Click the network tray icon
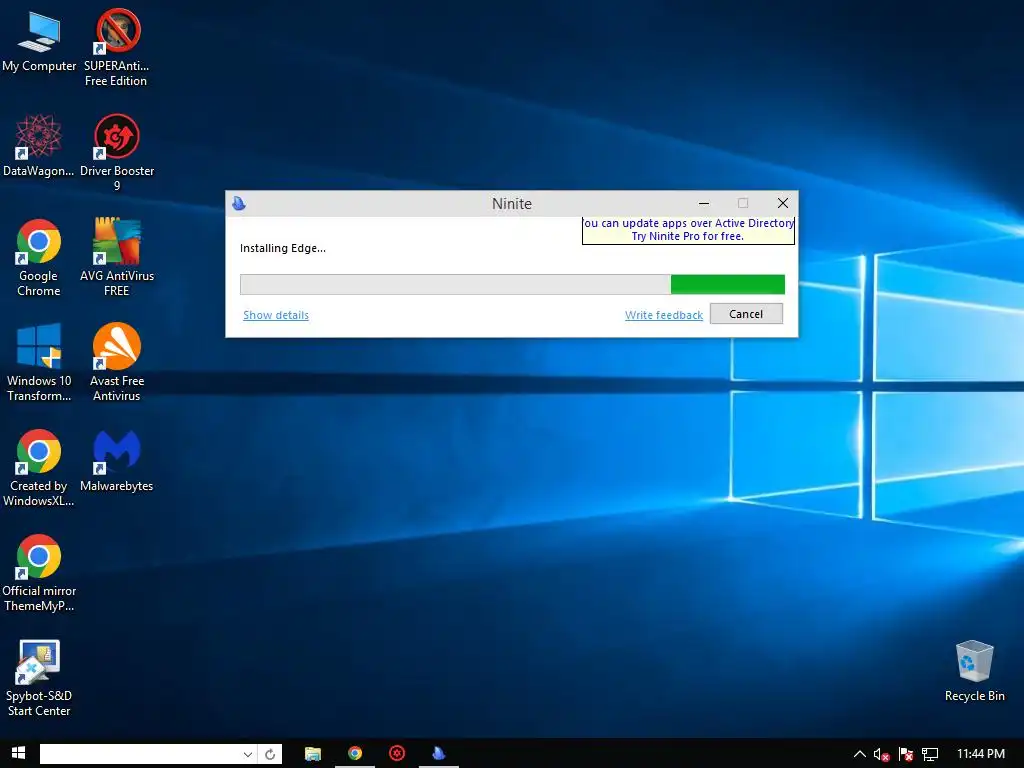 click(930, 755)
